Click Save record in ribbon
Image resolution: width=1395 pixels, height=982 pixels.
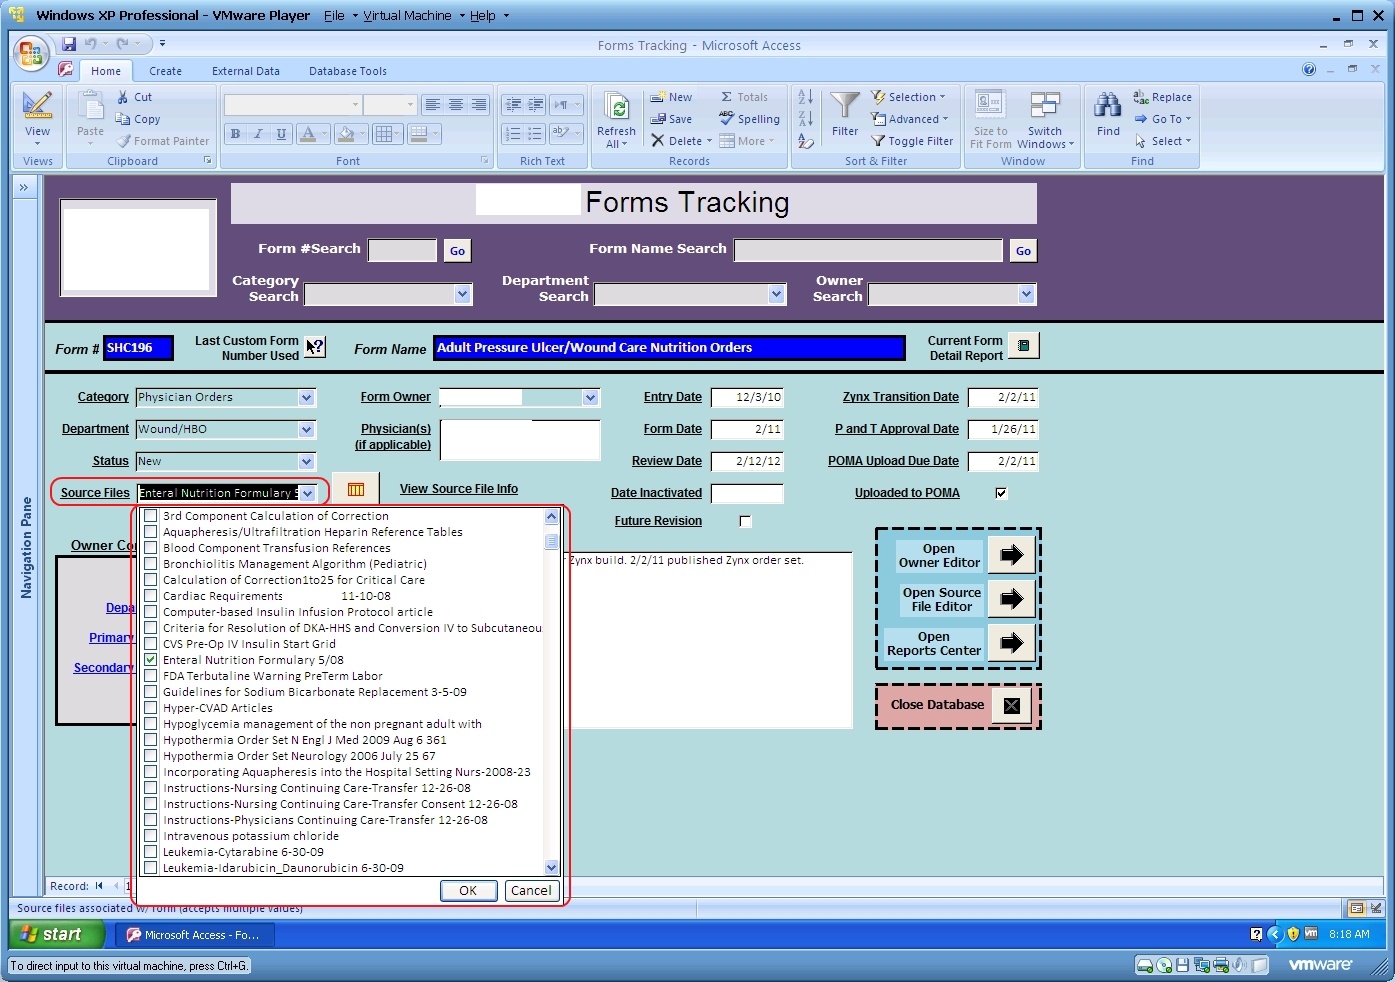click(671, 119)
